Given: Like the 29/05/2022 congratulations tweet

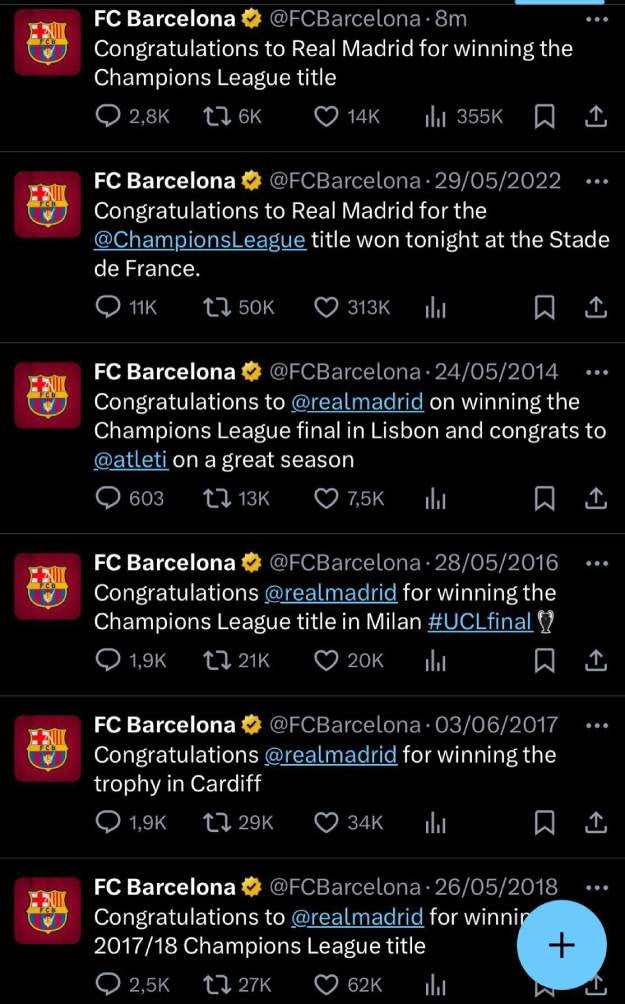Looking at the screenshot, I should coord(327,308).
